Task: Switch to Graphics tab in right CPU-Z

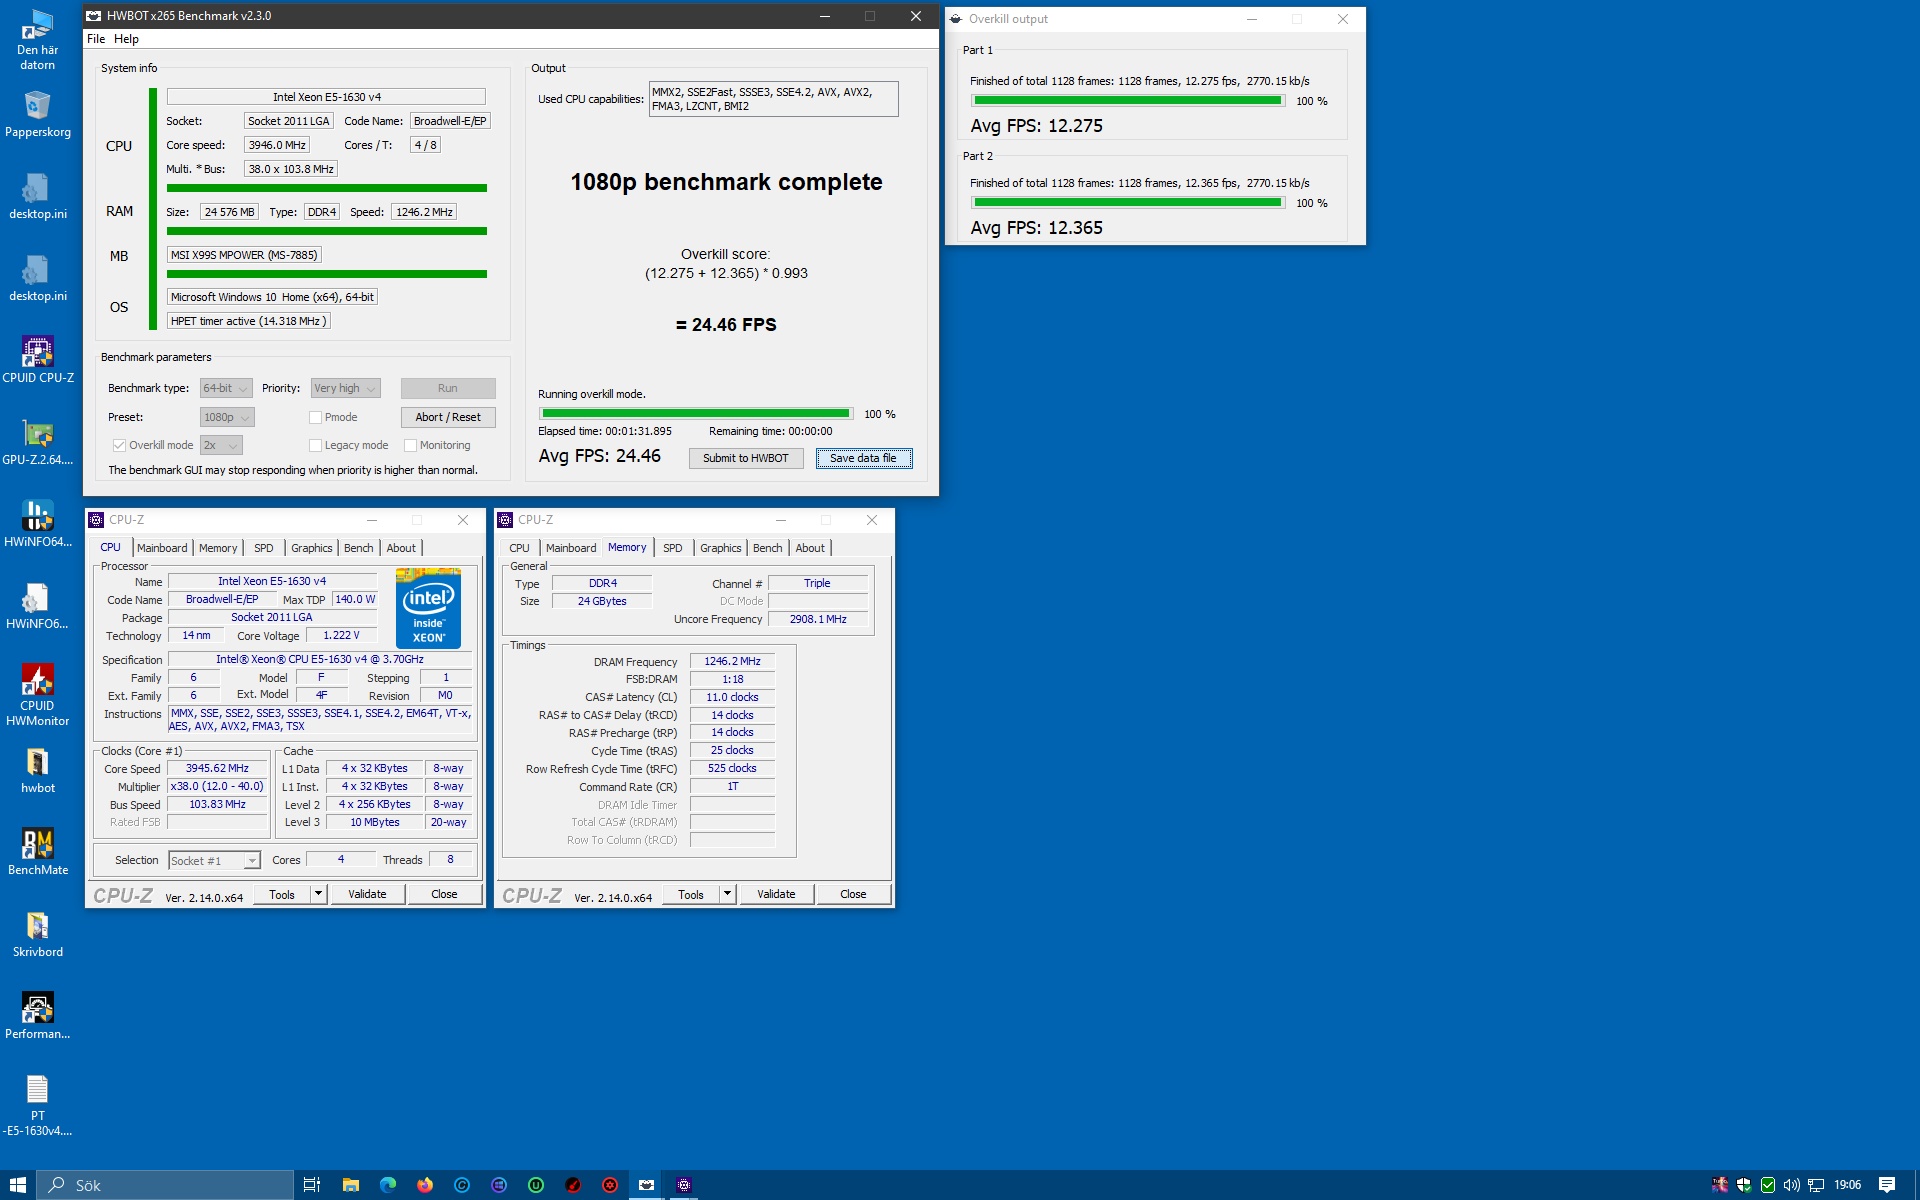Action: (x=721, y=548)
